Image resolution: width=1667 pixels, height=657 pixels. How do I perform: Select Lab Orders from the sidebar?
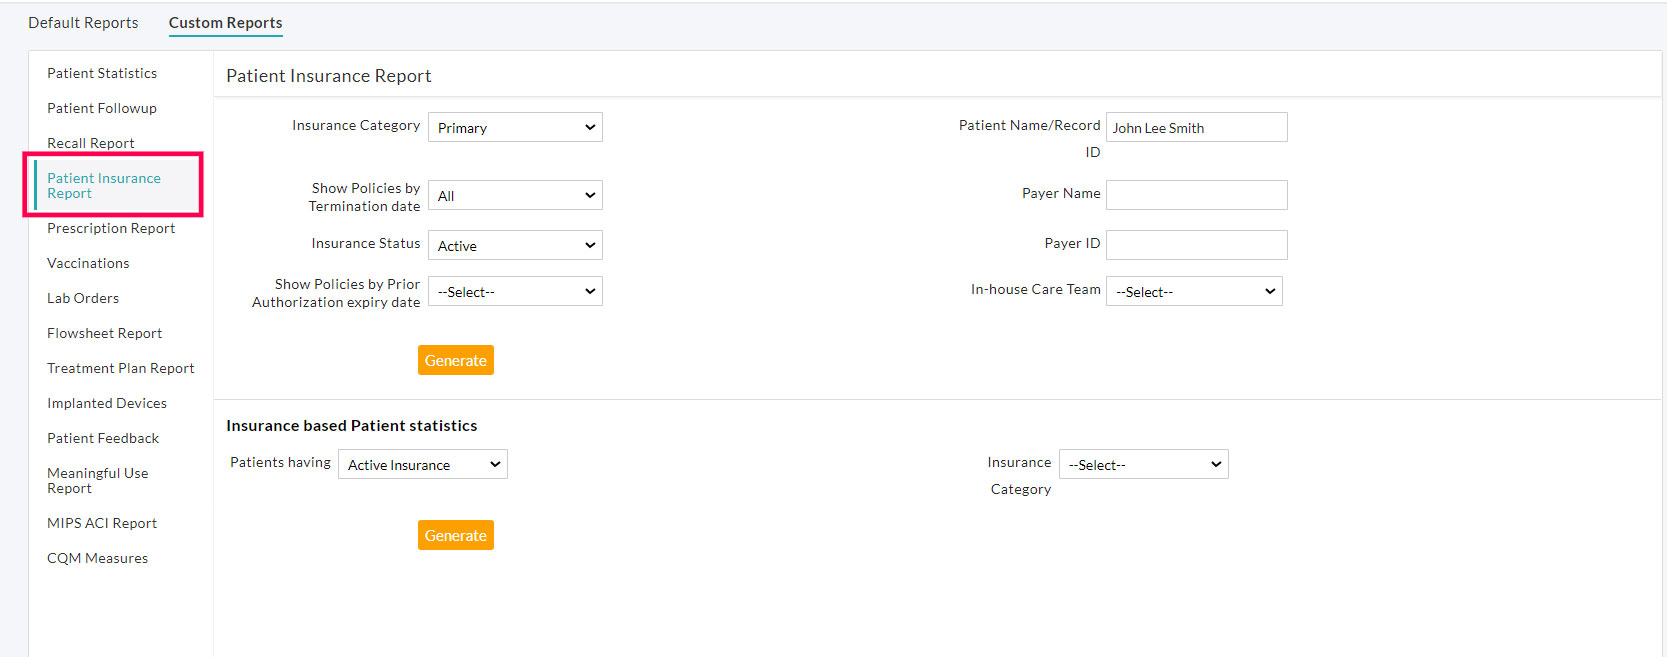[x=83, y=298]
